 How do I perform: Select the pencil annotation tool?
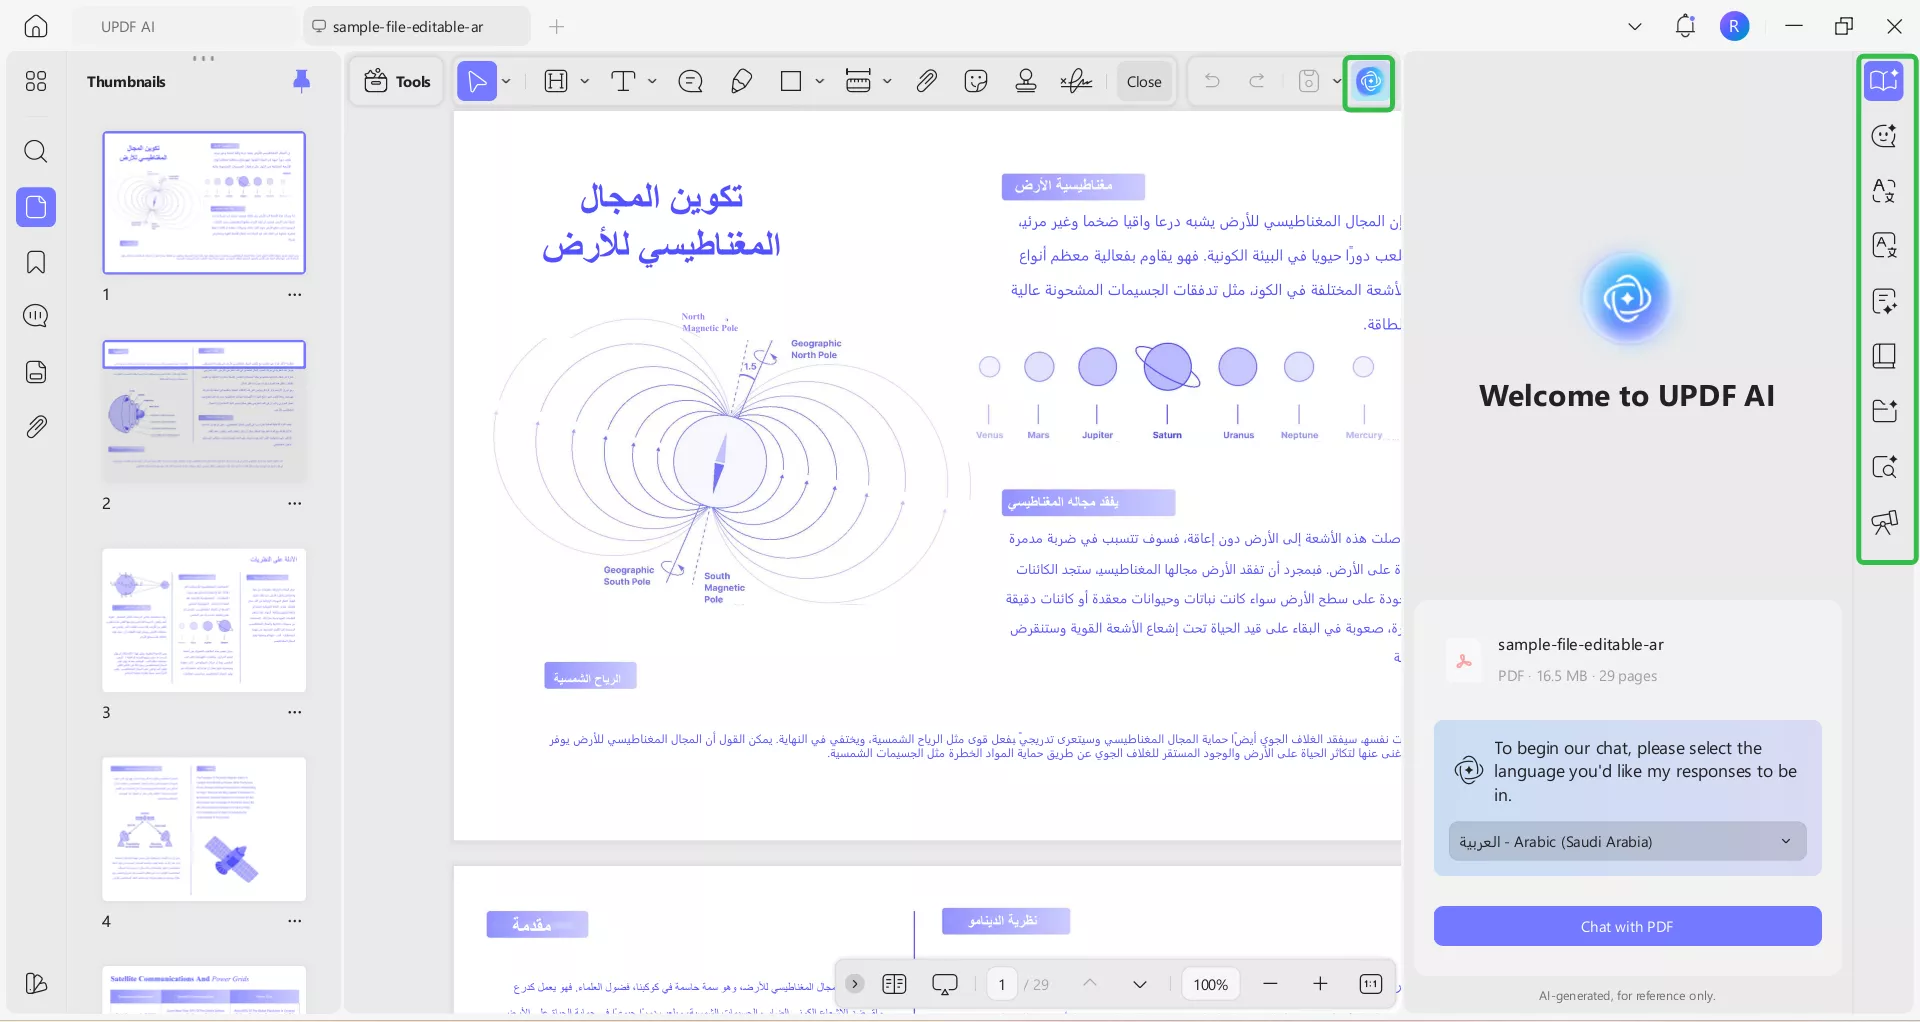tap(741, 81)
